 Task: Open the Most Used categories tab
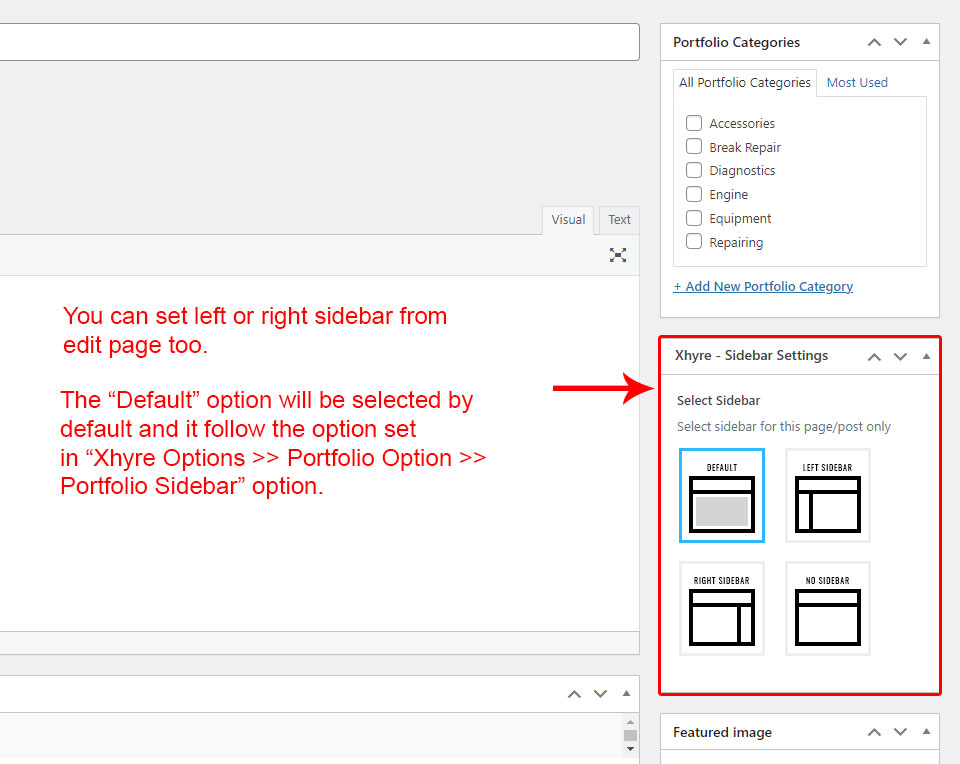click(857, 83)
